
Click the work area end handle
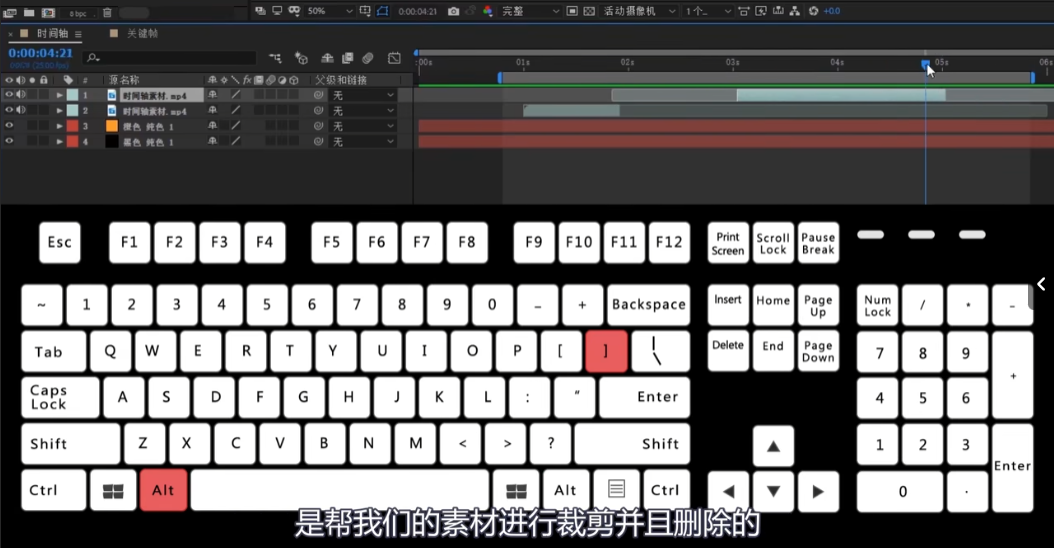pos(1032,78)
